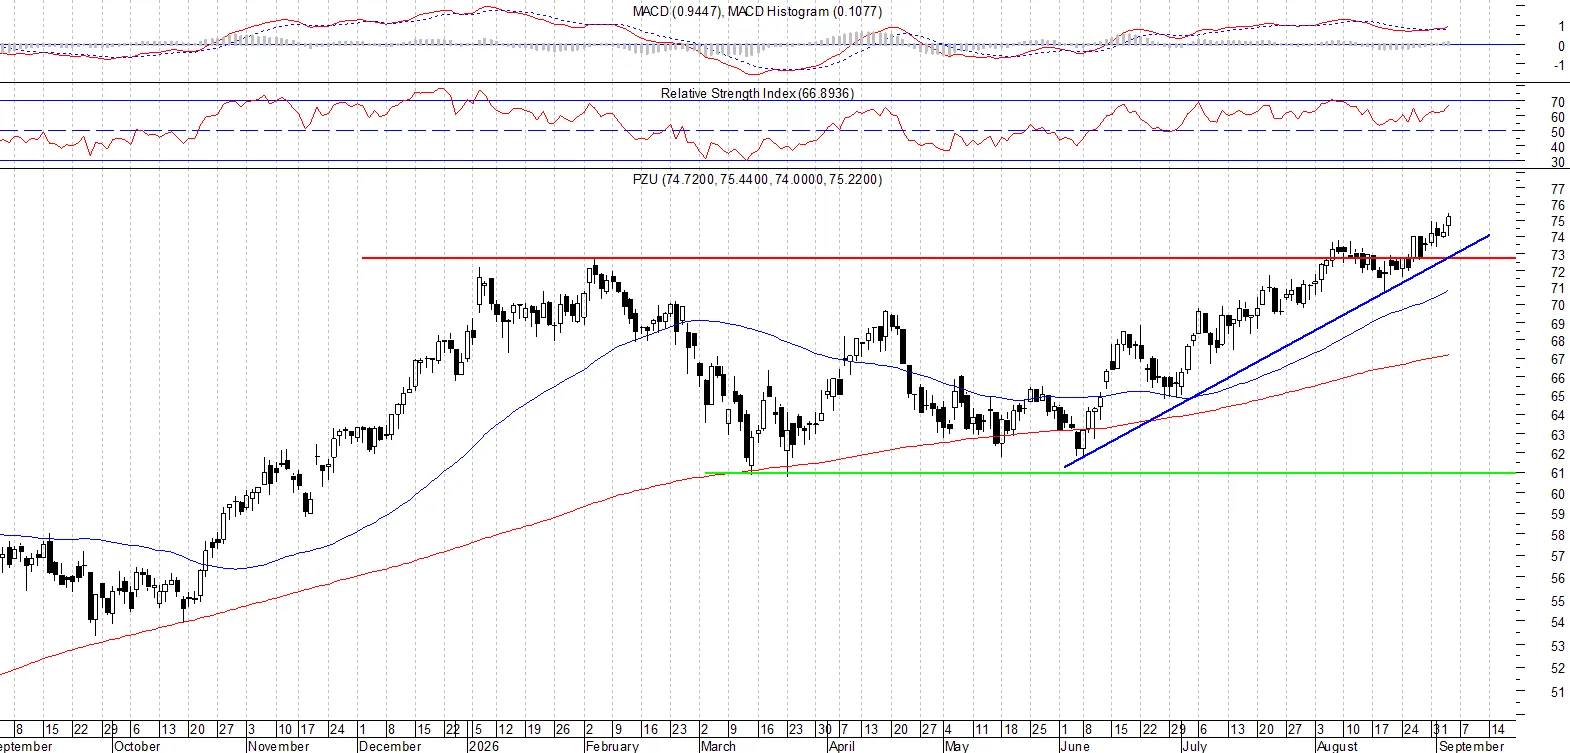Click the December label on time axis
Viewport: 1570px width, 753px height.
click(390, 746)
